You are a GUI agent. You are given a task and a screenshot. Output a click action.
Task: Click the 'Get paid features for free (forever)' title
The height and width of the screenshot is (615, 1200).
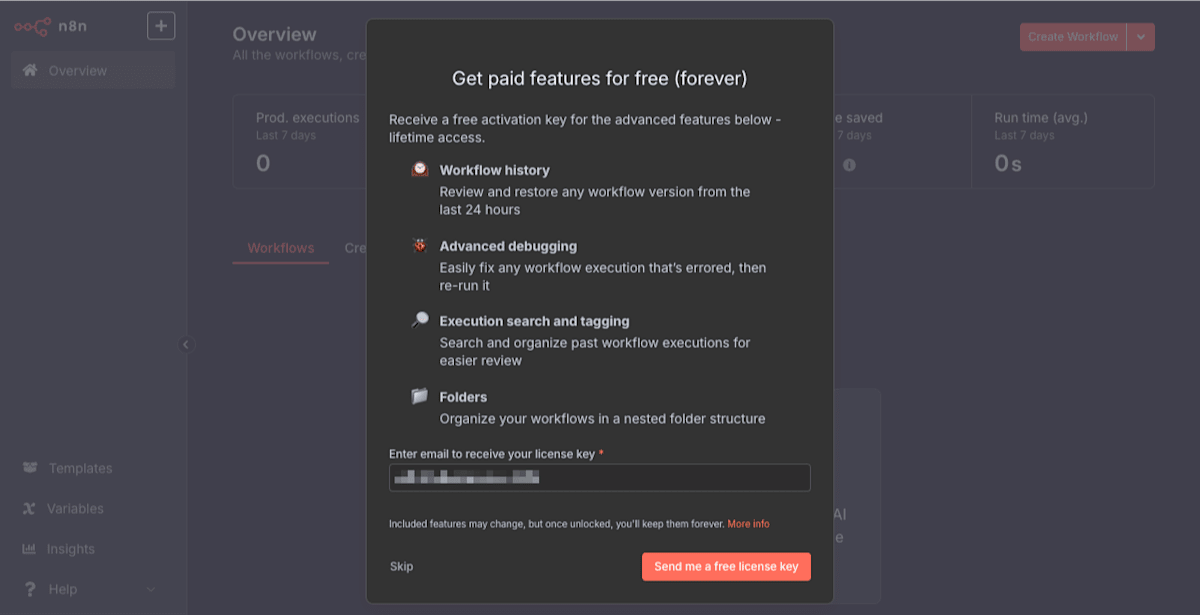pyautogui.click(x=600, y=78)
